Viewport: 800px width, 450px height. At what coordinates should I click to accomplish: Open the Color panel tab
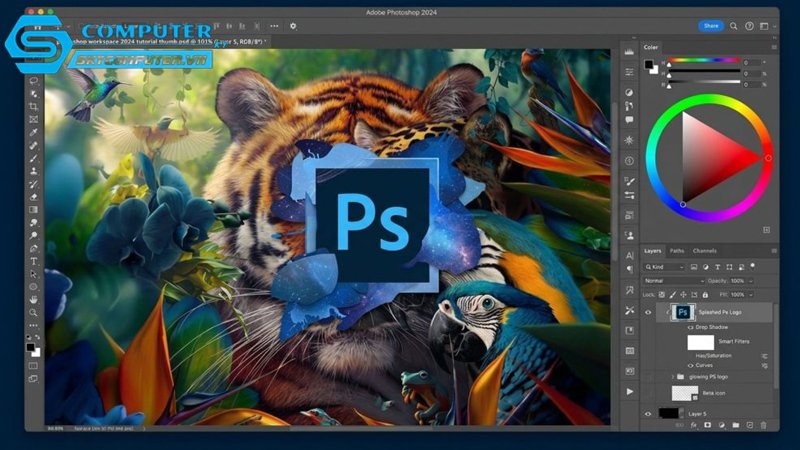651,47
